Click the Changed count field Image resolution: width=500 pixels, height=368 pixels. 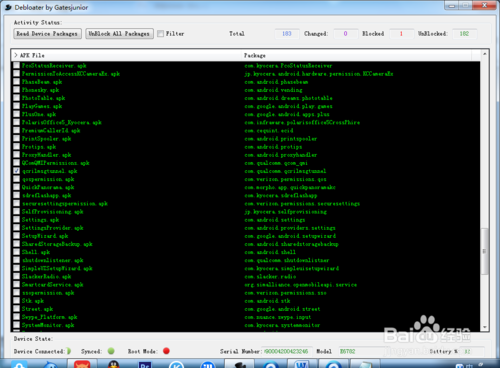346,33
